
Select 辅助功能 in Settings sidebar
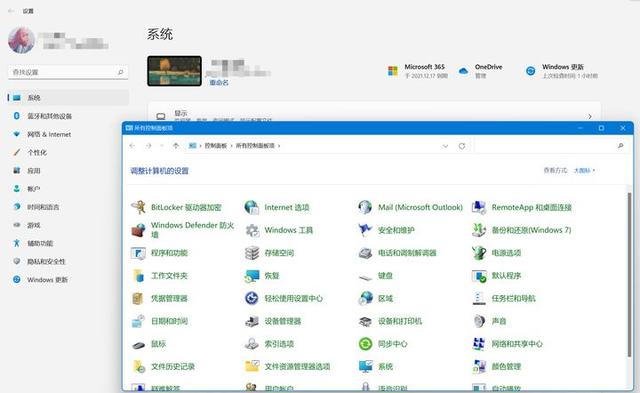pos(68,243)
